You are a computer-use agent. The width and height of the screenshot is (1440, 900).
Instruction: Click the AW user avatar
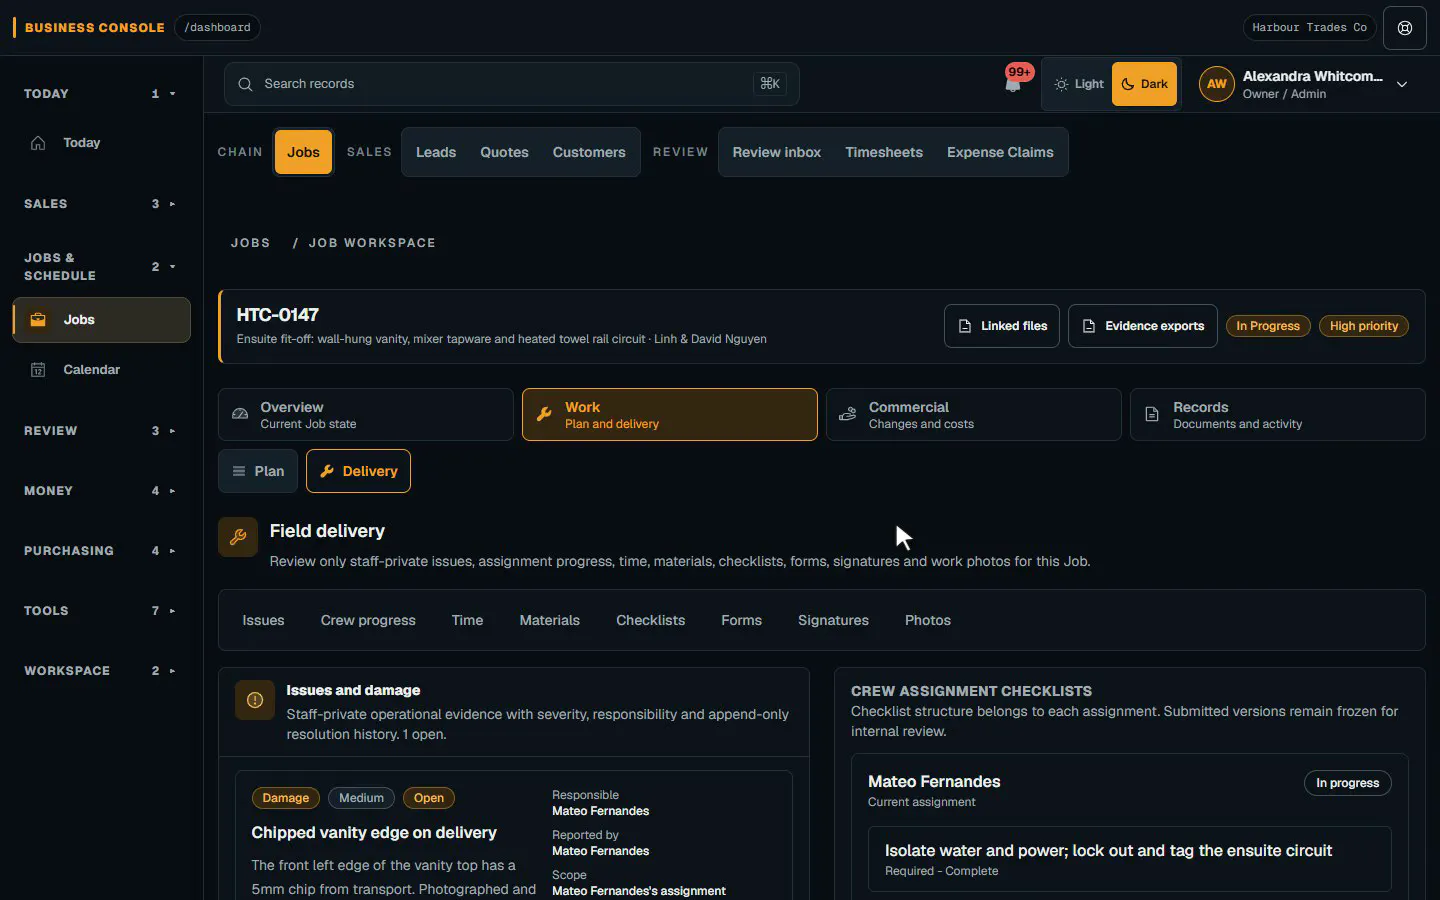click(x=1216, y=84)
